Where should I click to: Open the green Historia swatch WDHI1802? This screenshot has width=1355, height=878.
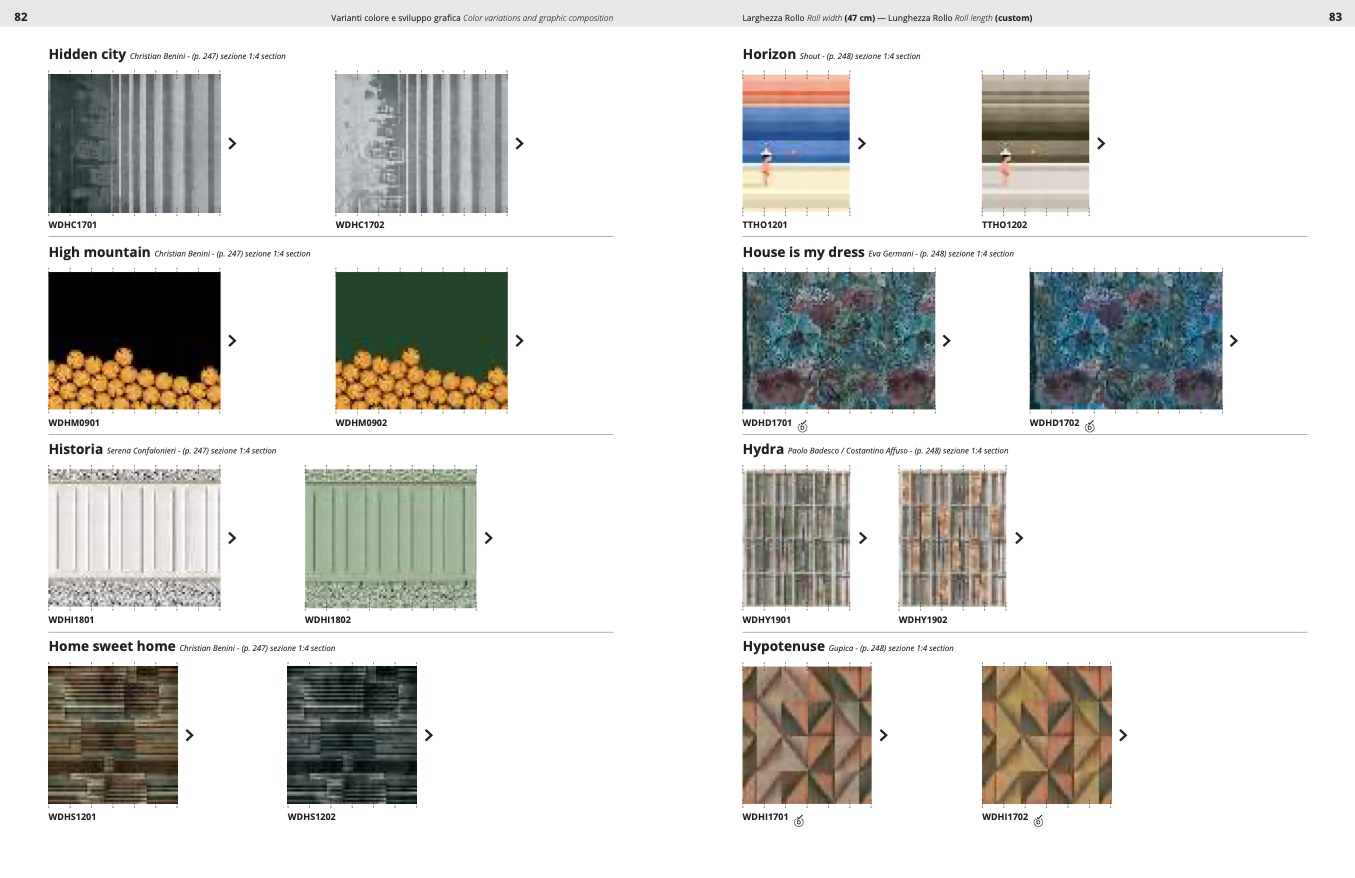390,538
